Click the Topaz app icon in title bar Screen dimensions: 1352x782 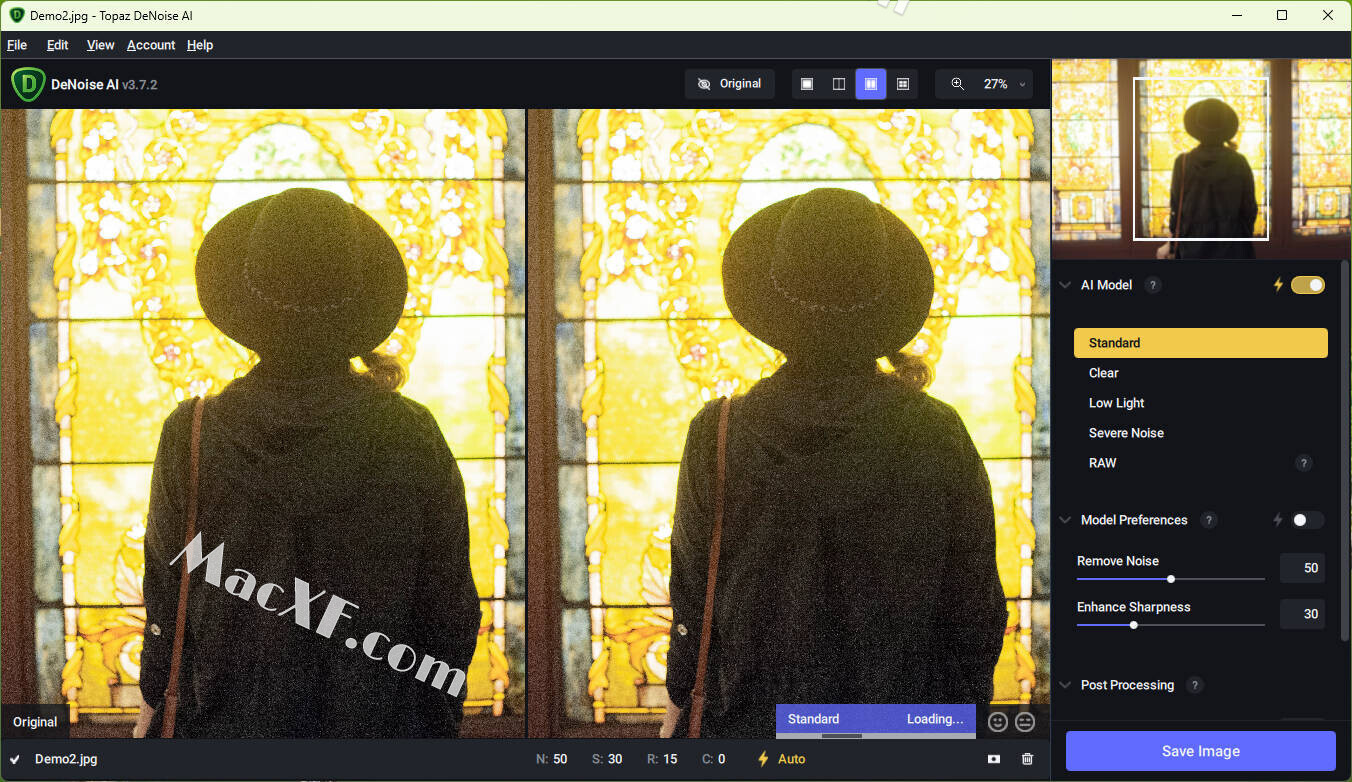click(16, 15)
